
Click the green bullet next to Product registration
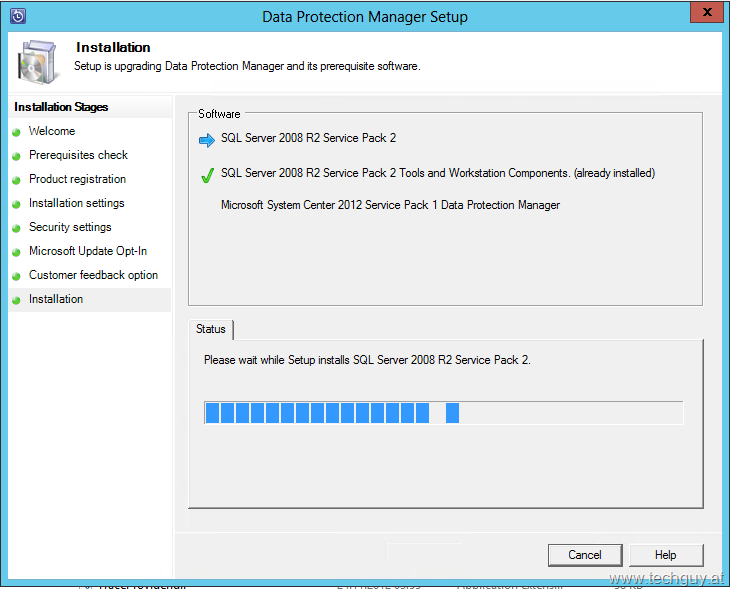16,180
